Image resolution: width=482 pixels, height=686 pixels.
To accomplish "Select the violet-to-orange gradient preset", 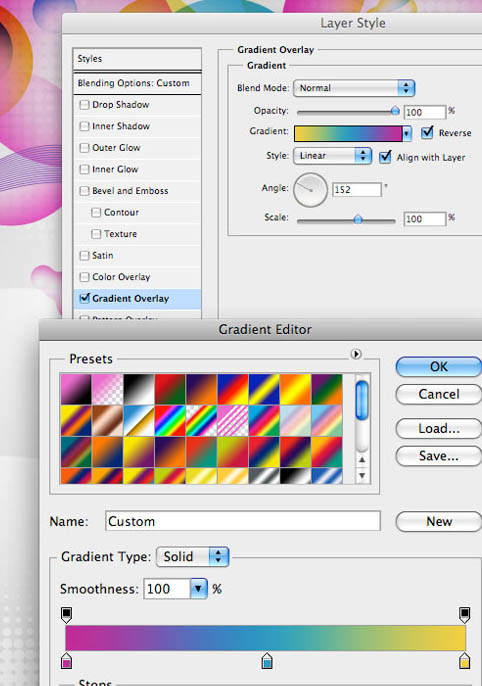I will pyautogui.click(x=202, y=389).
